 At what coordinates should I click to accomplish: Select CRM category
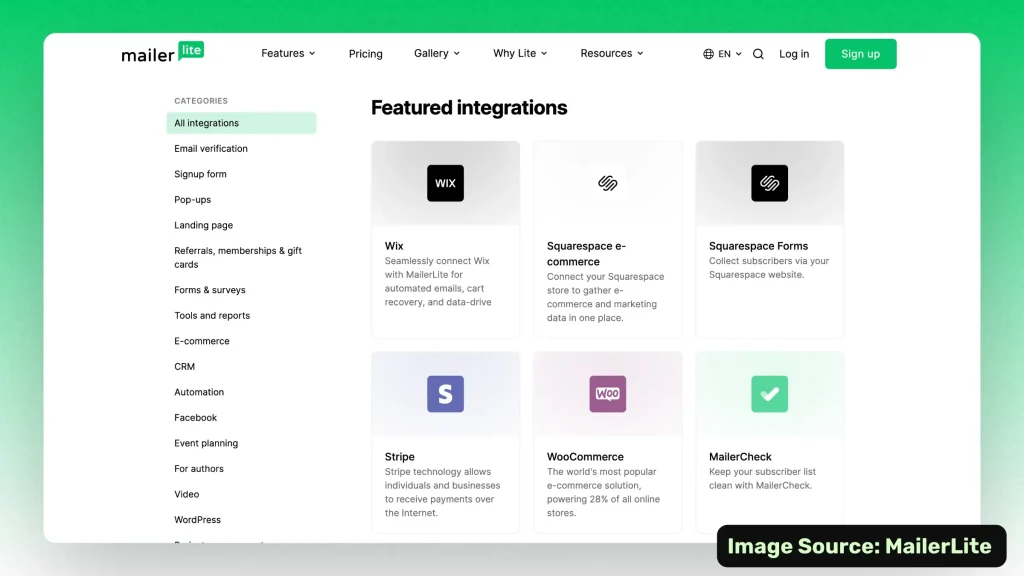[185, 366]
